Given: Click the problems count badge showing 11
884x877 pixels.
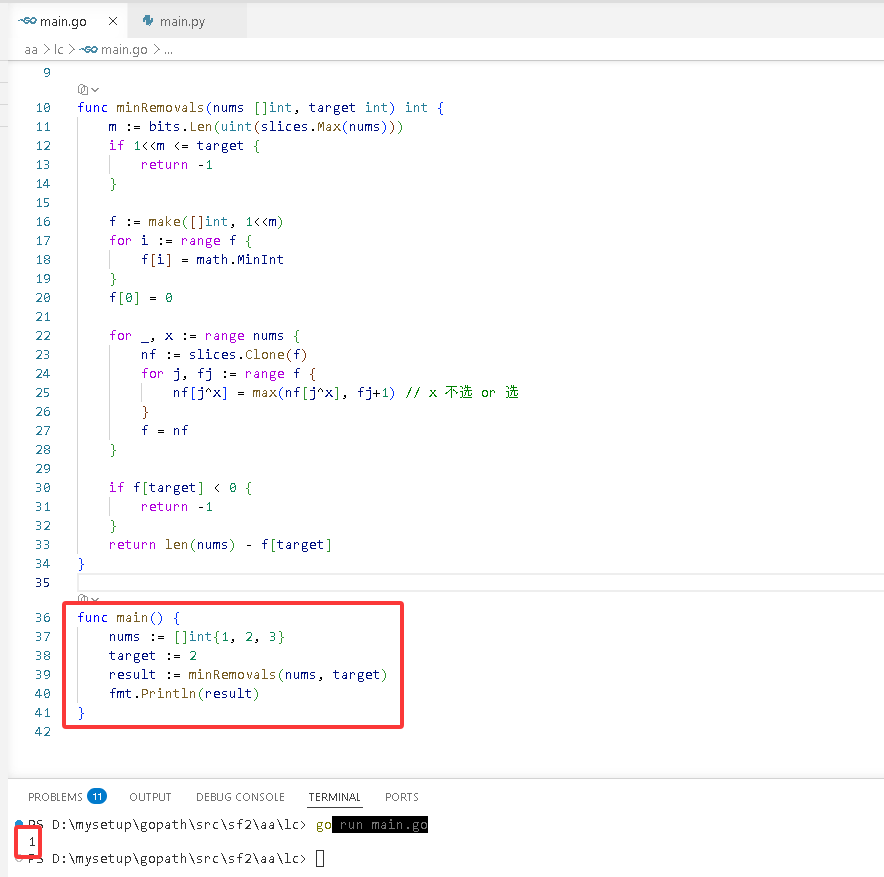Looking at the screenshot, I should click(x=97, y=796).
